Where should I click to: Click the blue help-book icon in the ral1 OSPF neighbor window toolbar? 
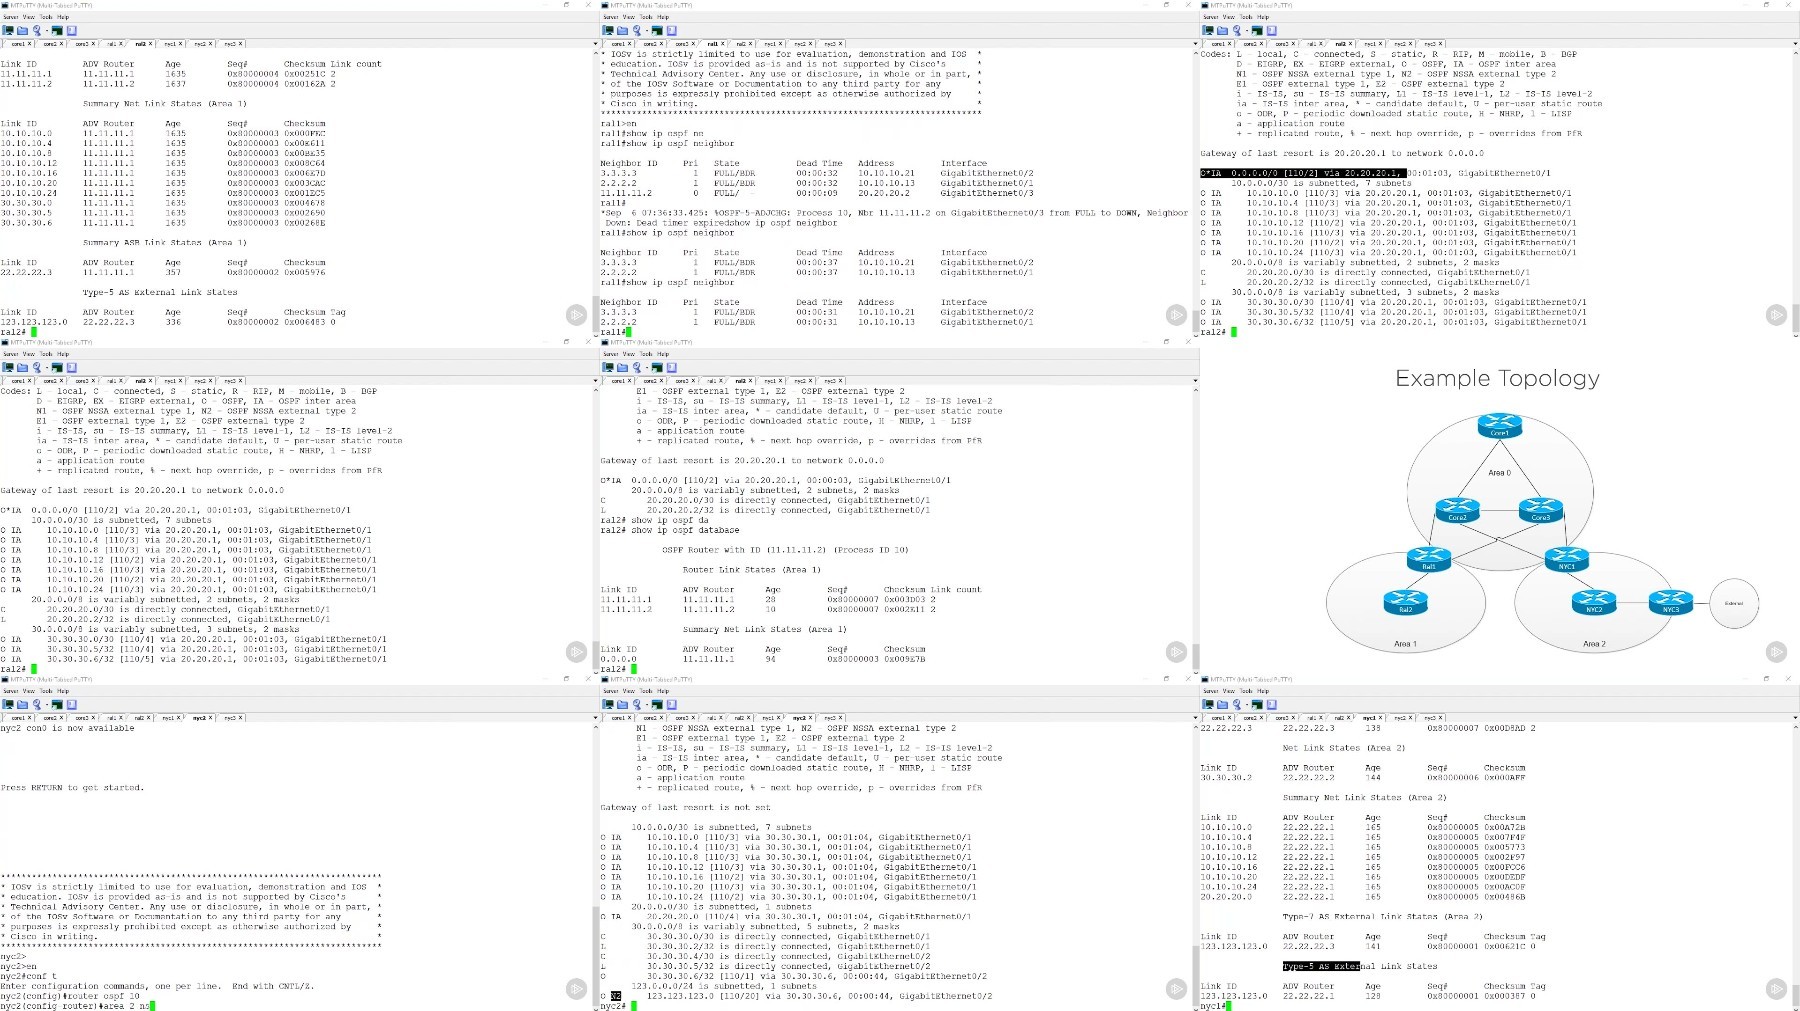671,30
